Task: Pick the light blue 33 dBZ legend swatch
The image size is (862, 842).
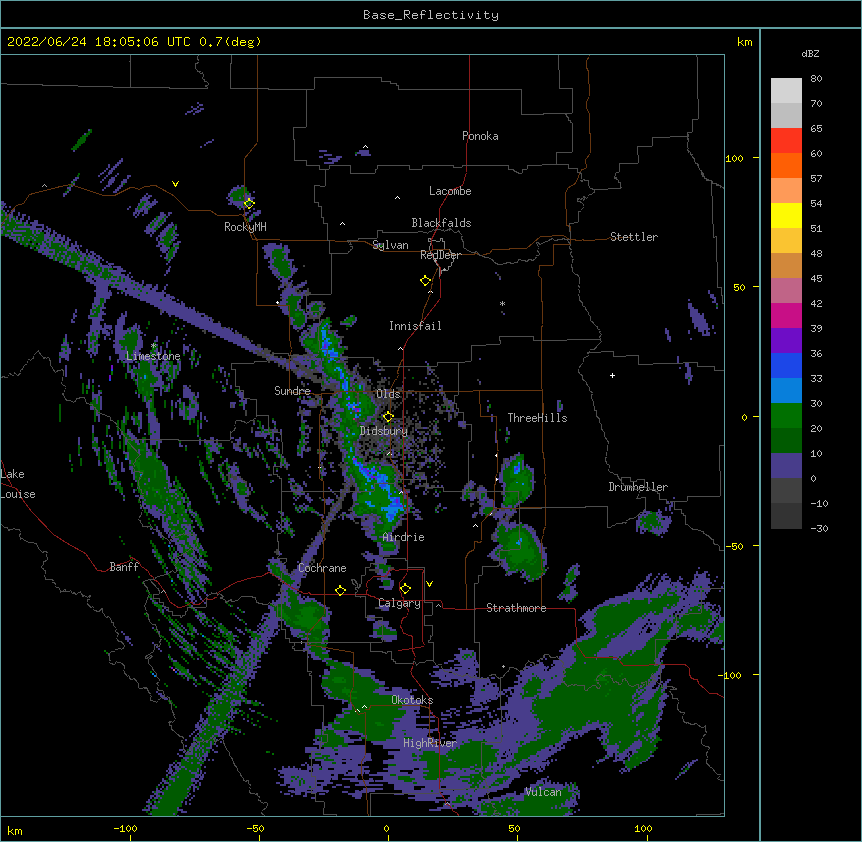Action: coord(786,390)
